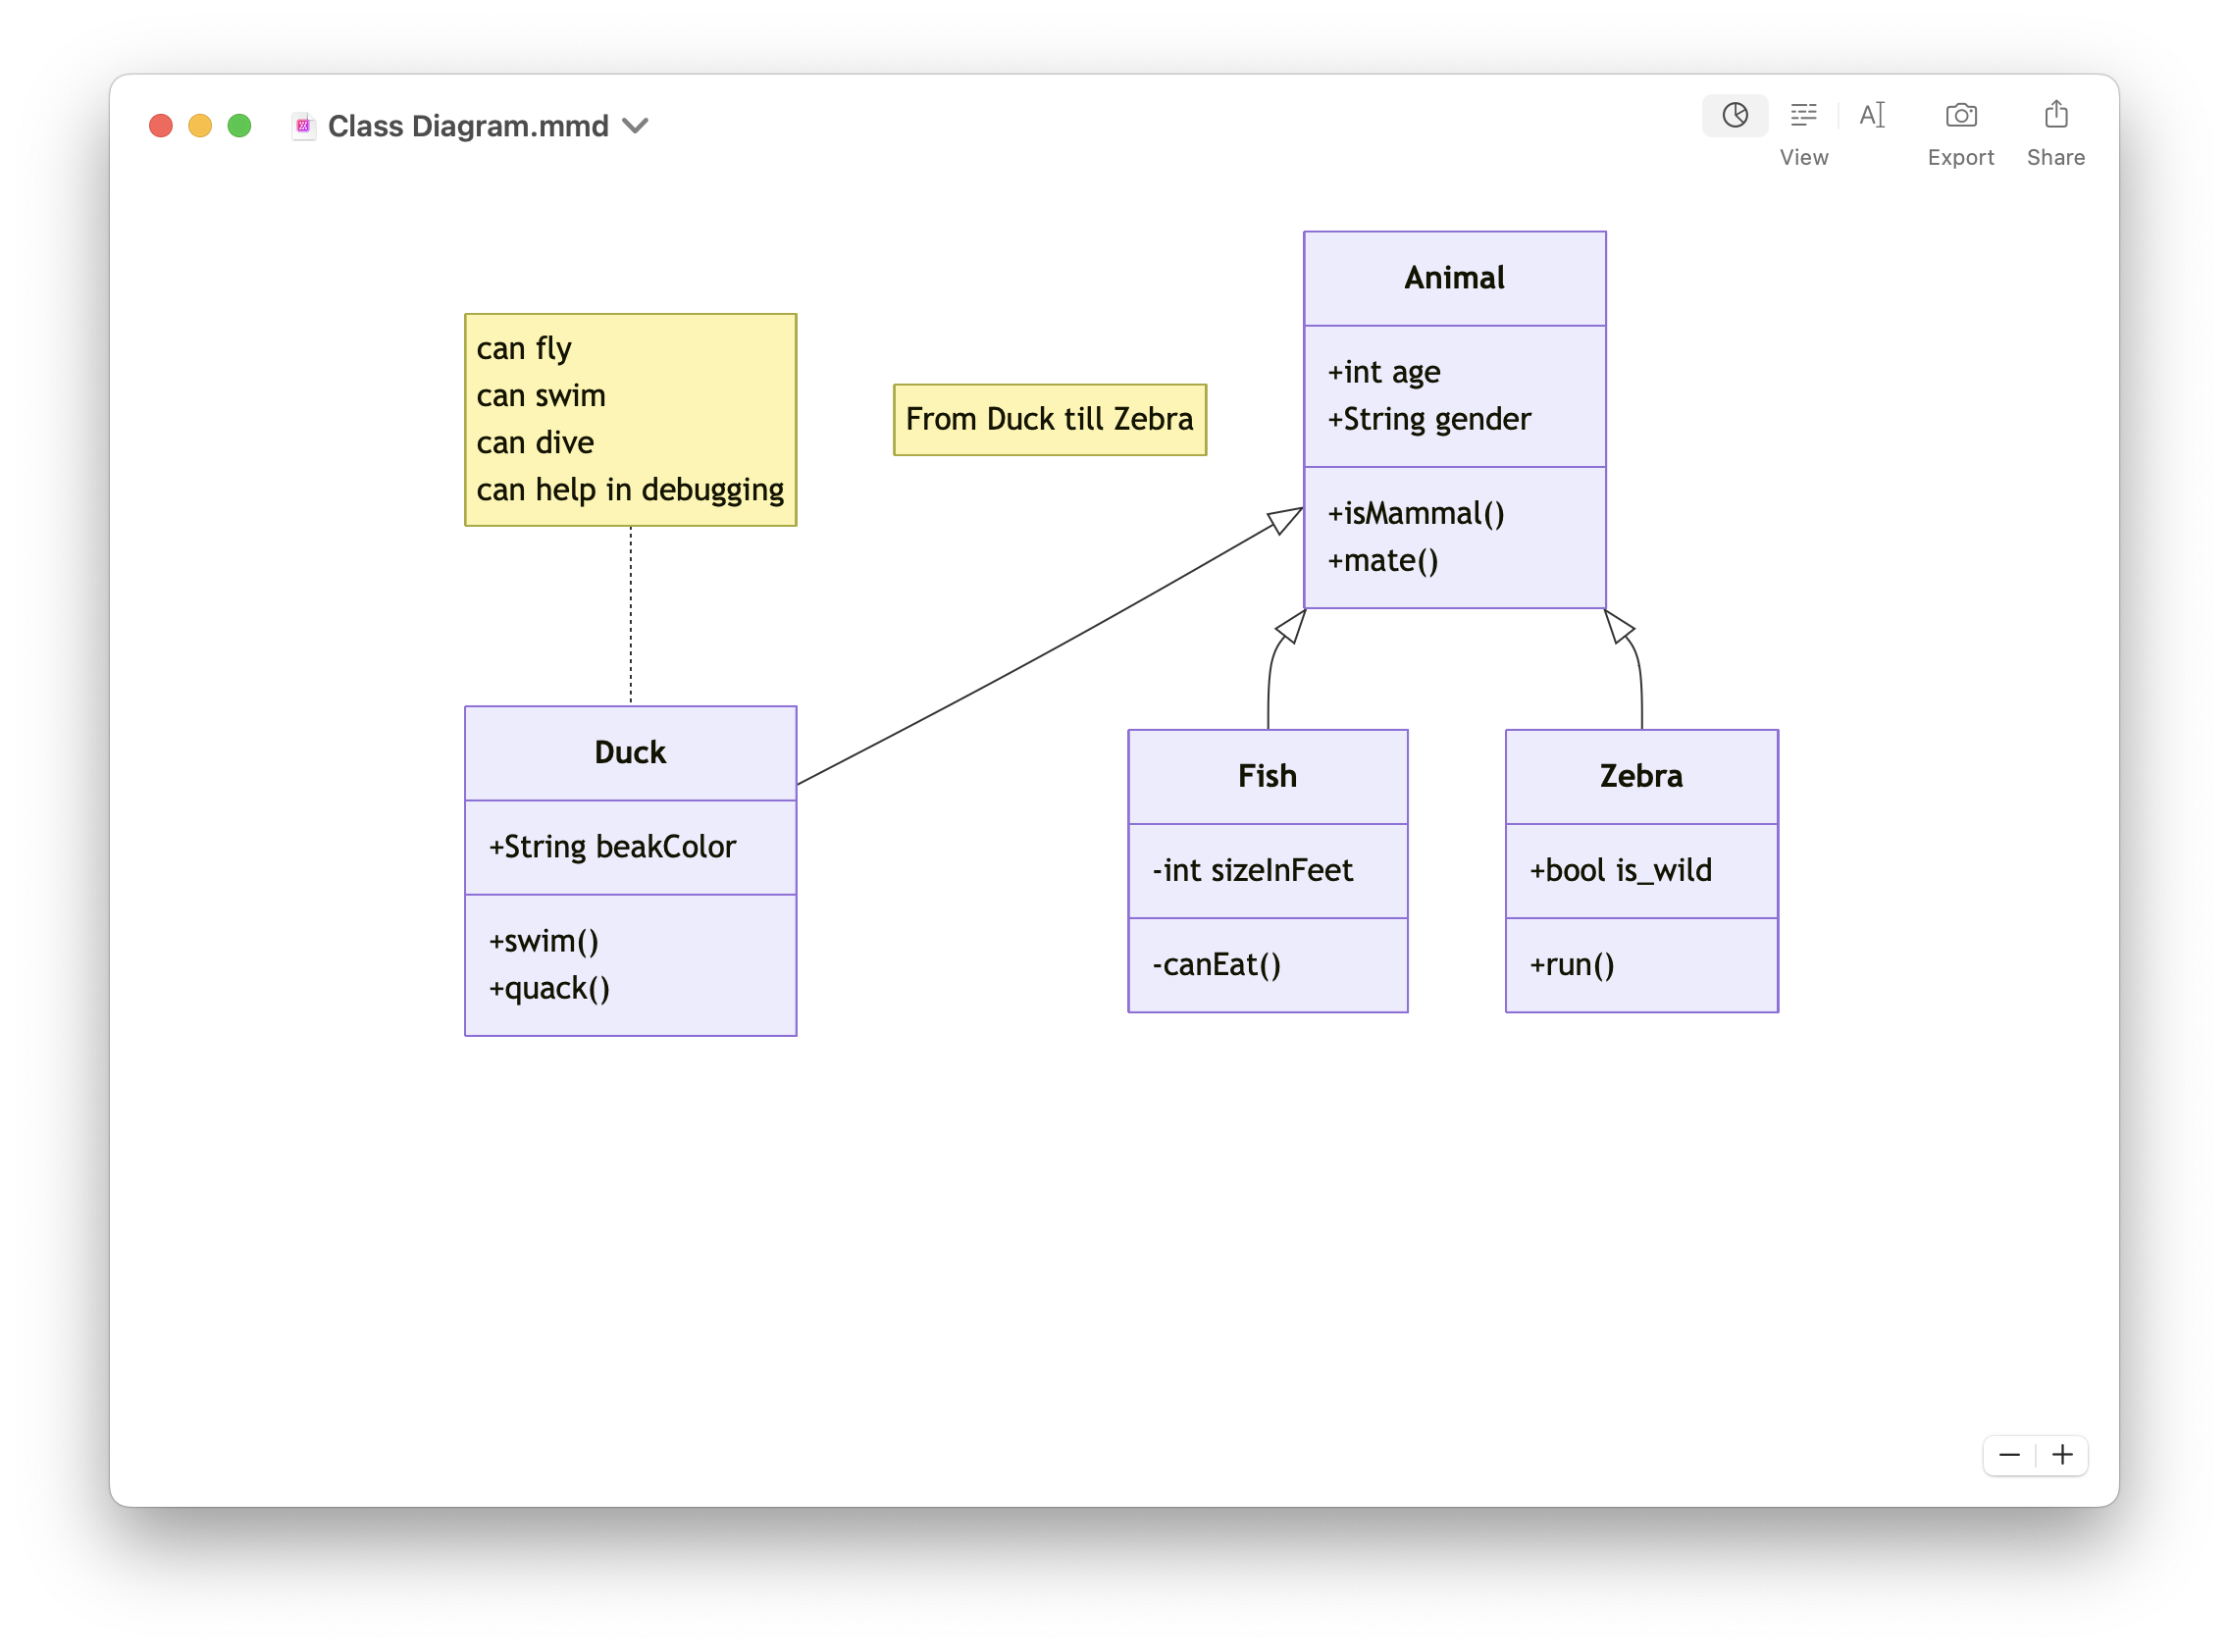Screen dimensions: 2229x1652
Task: Zoom out with the minus button
Action: tap(2008, 1455)
